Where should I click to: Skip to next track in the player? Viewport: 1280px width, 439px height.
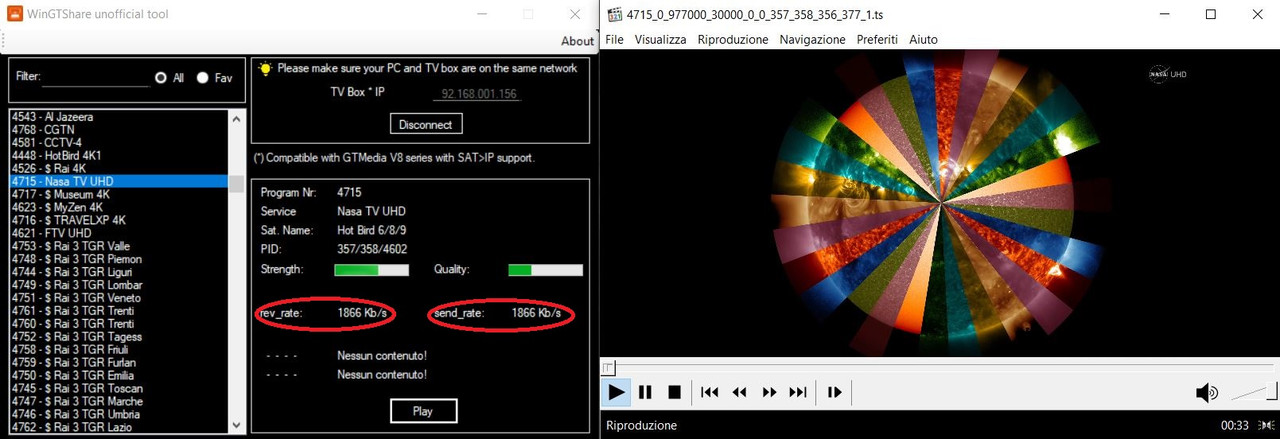pos(798,392)
